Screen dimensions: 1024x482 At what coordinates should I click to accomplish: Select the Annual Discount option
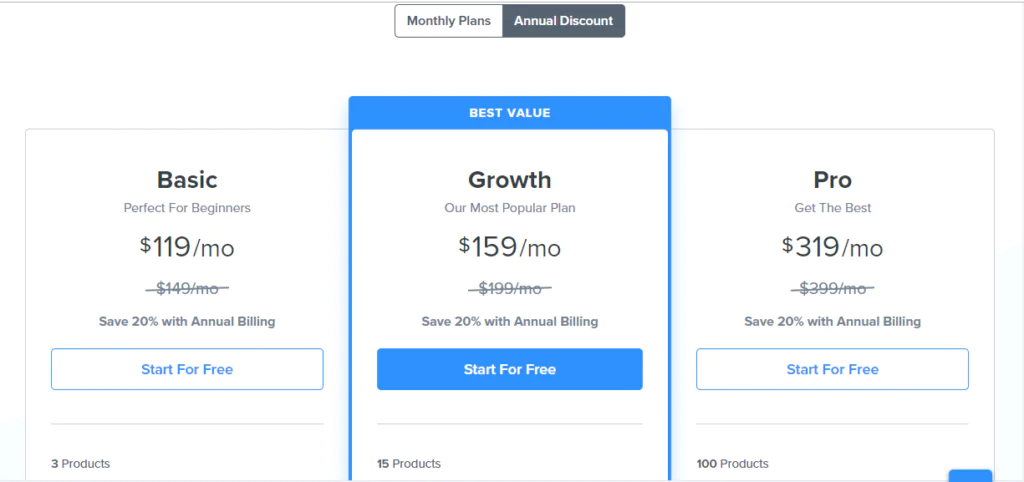pos(564,21)
